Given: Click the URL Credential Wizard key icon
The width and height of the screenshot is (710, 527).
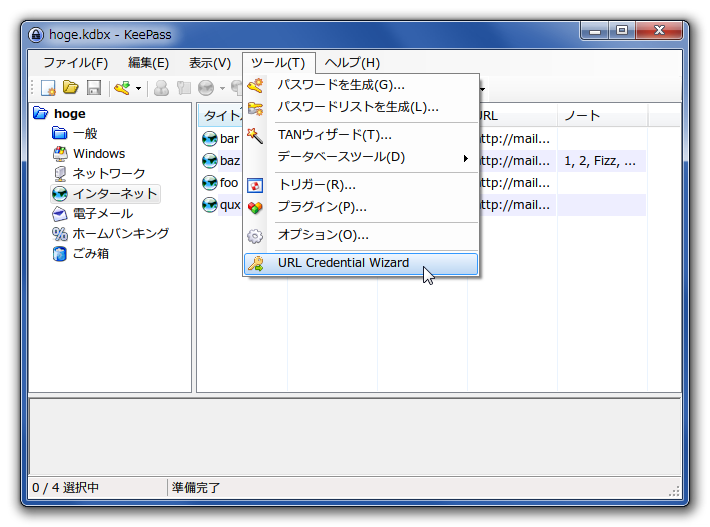Looking at the screenshot, I should click(x=256, y=264).
